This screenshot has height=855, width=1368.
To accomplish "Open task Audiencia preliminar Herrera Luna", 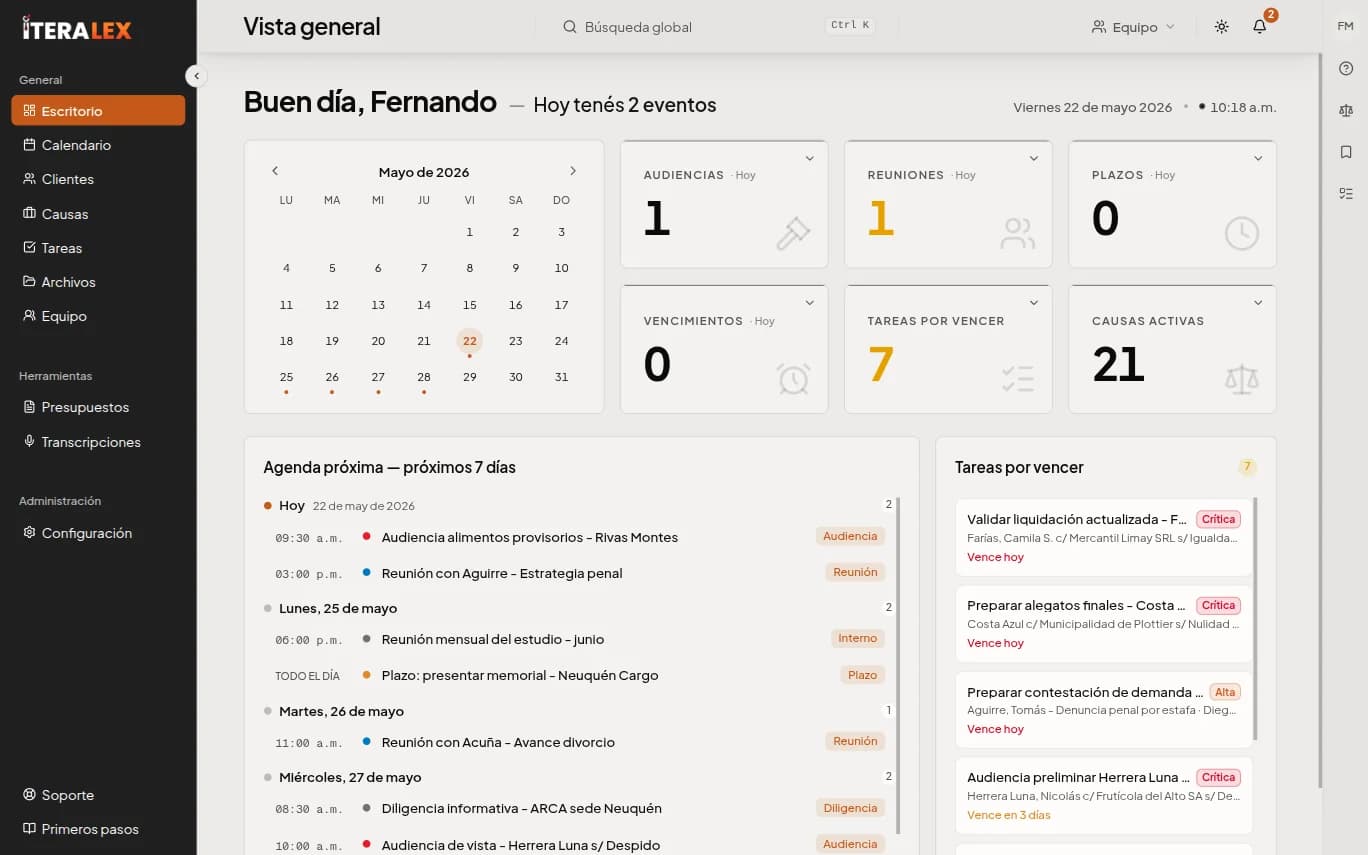I will 1104,796.
